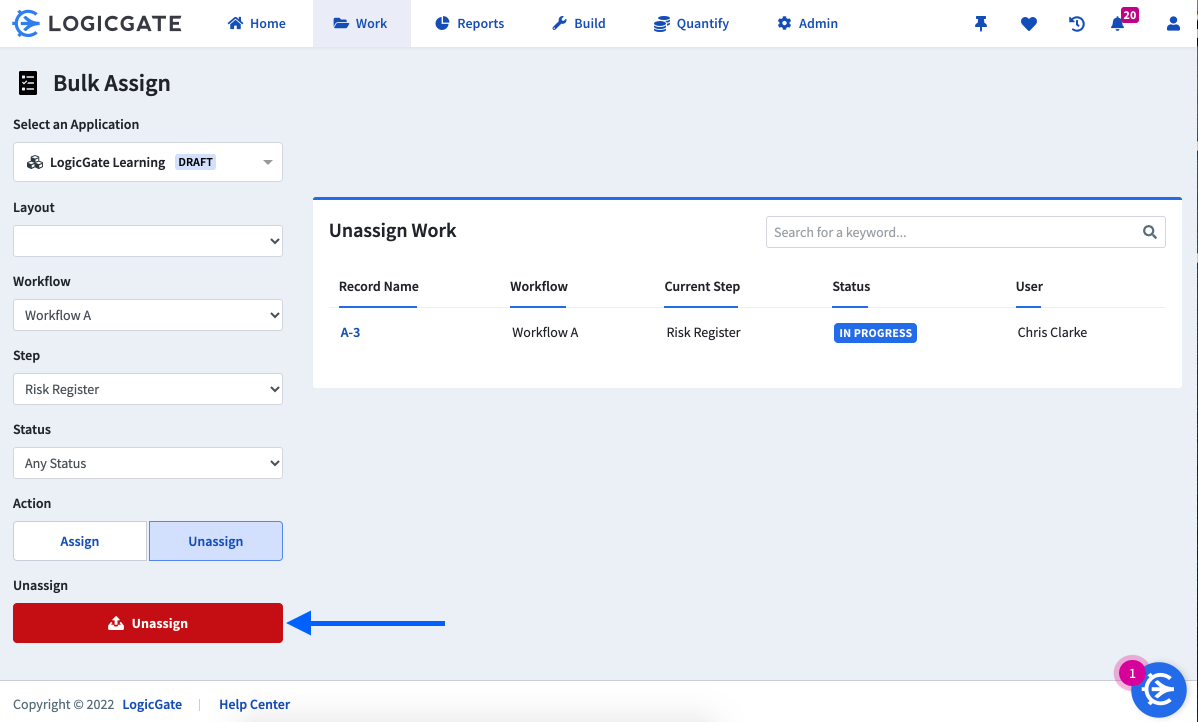Open the pinned items icon
1198x722 pixels.
[981, 24]
